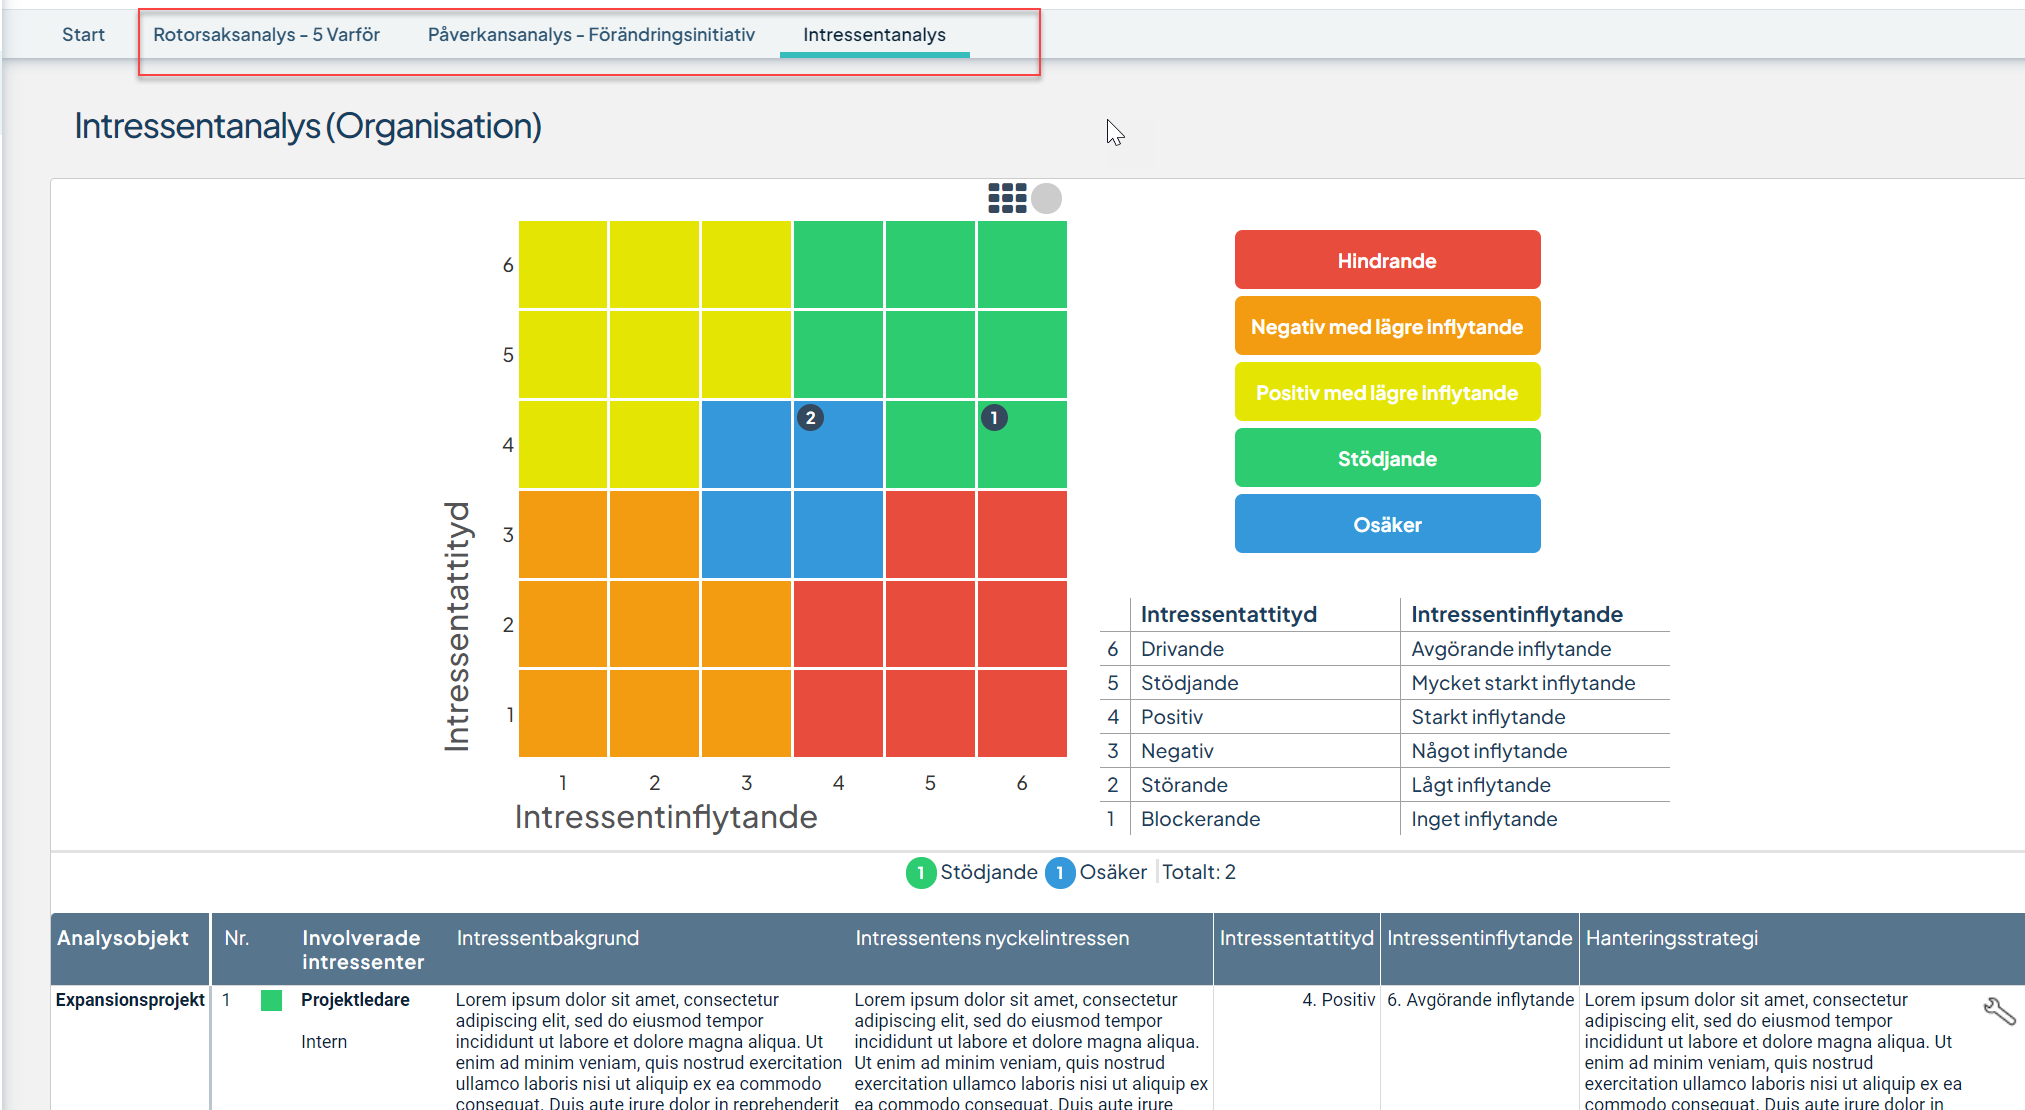Screen dimensions: 2025x1110
Task: Click '6. Avgörande inflytande' cell
Action: click(x=1480, y=1000)
